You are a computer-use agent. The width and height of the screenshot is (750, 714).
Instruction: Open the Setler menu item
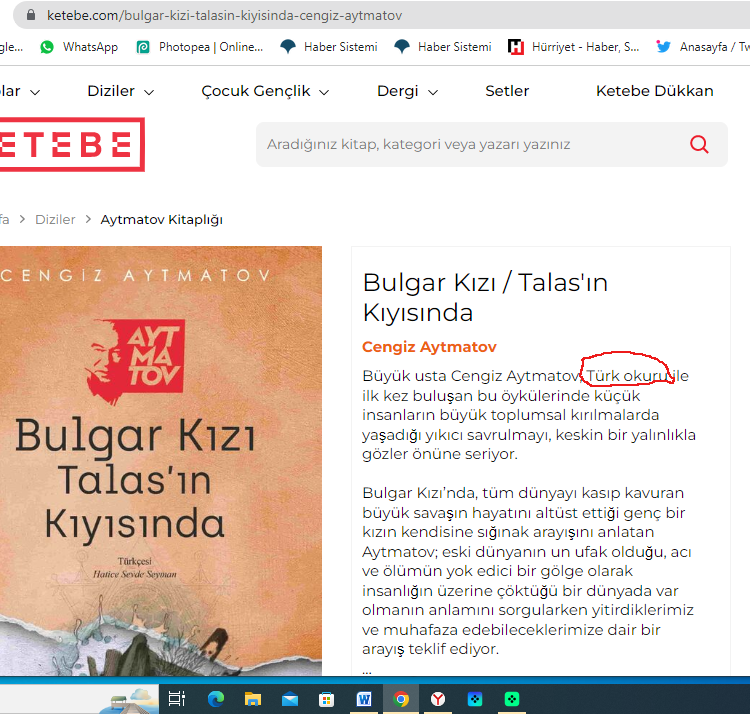[x=507, y=91]
